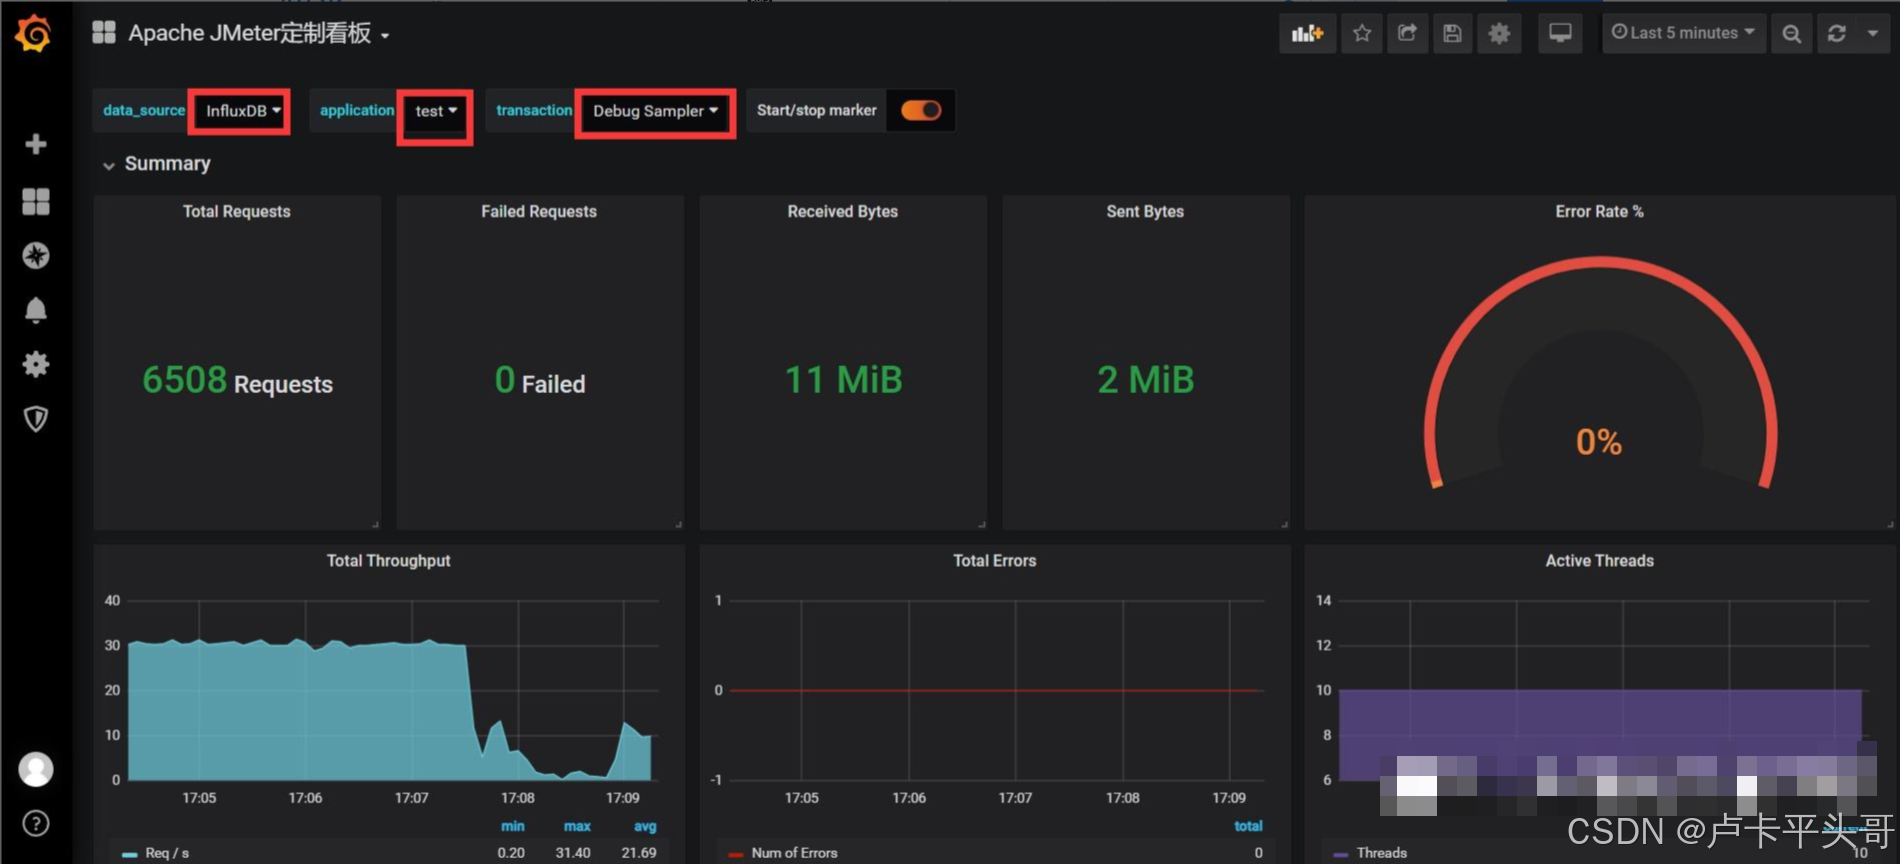This screenshot has height=864, width=1900.
Task: Click the application variable label
Action: click(x=357, y=110)
